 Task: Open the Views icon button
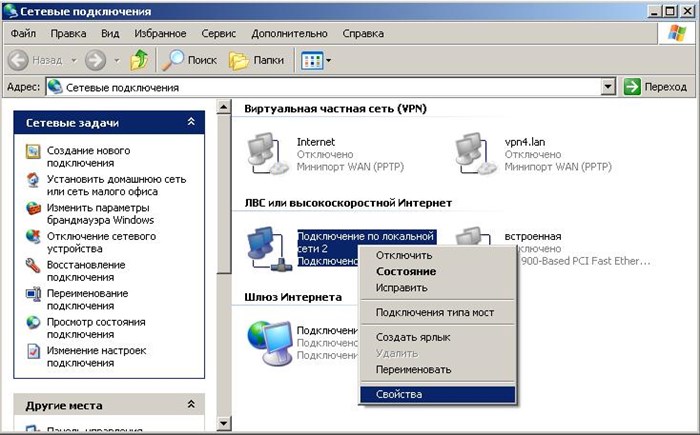[x=312, y=60]
